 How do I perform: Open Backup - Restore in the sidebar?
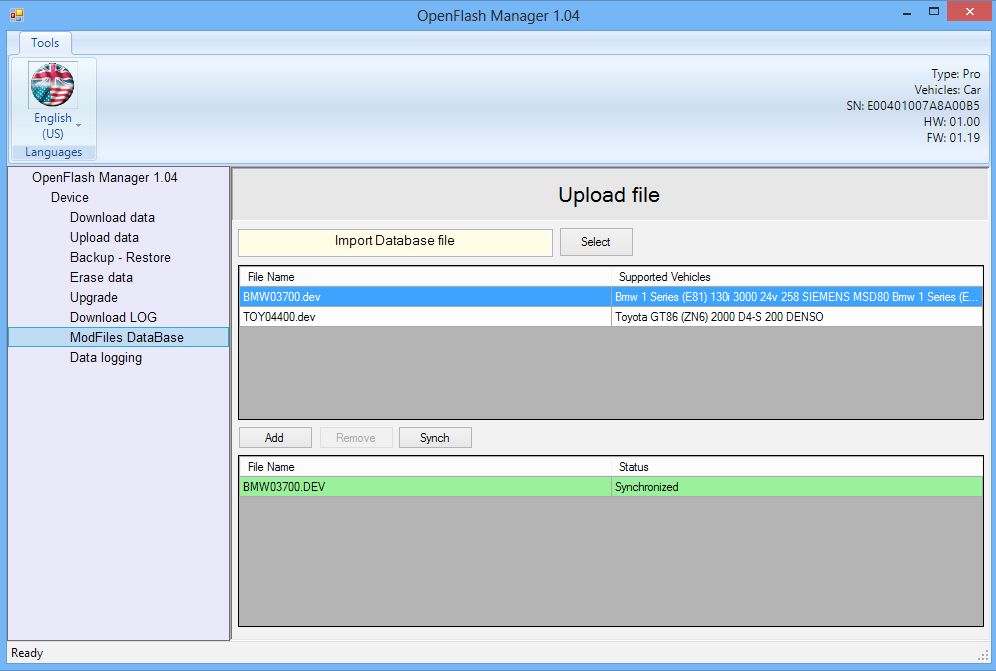point(120,257)
